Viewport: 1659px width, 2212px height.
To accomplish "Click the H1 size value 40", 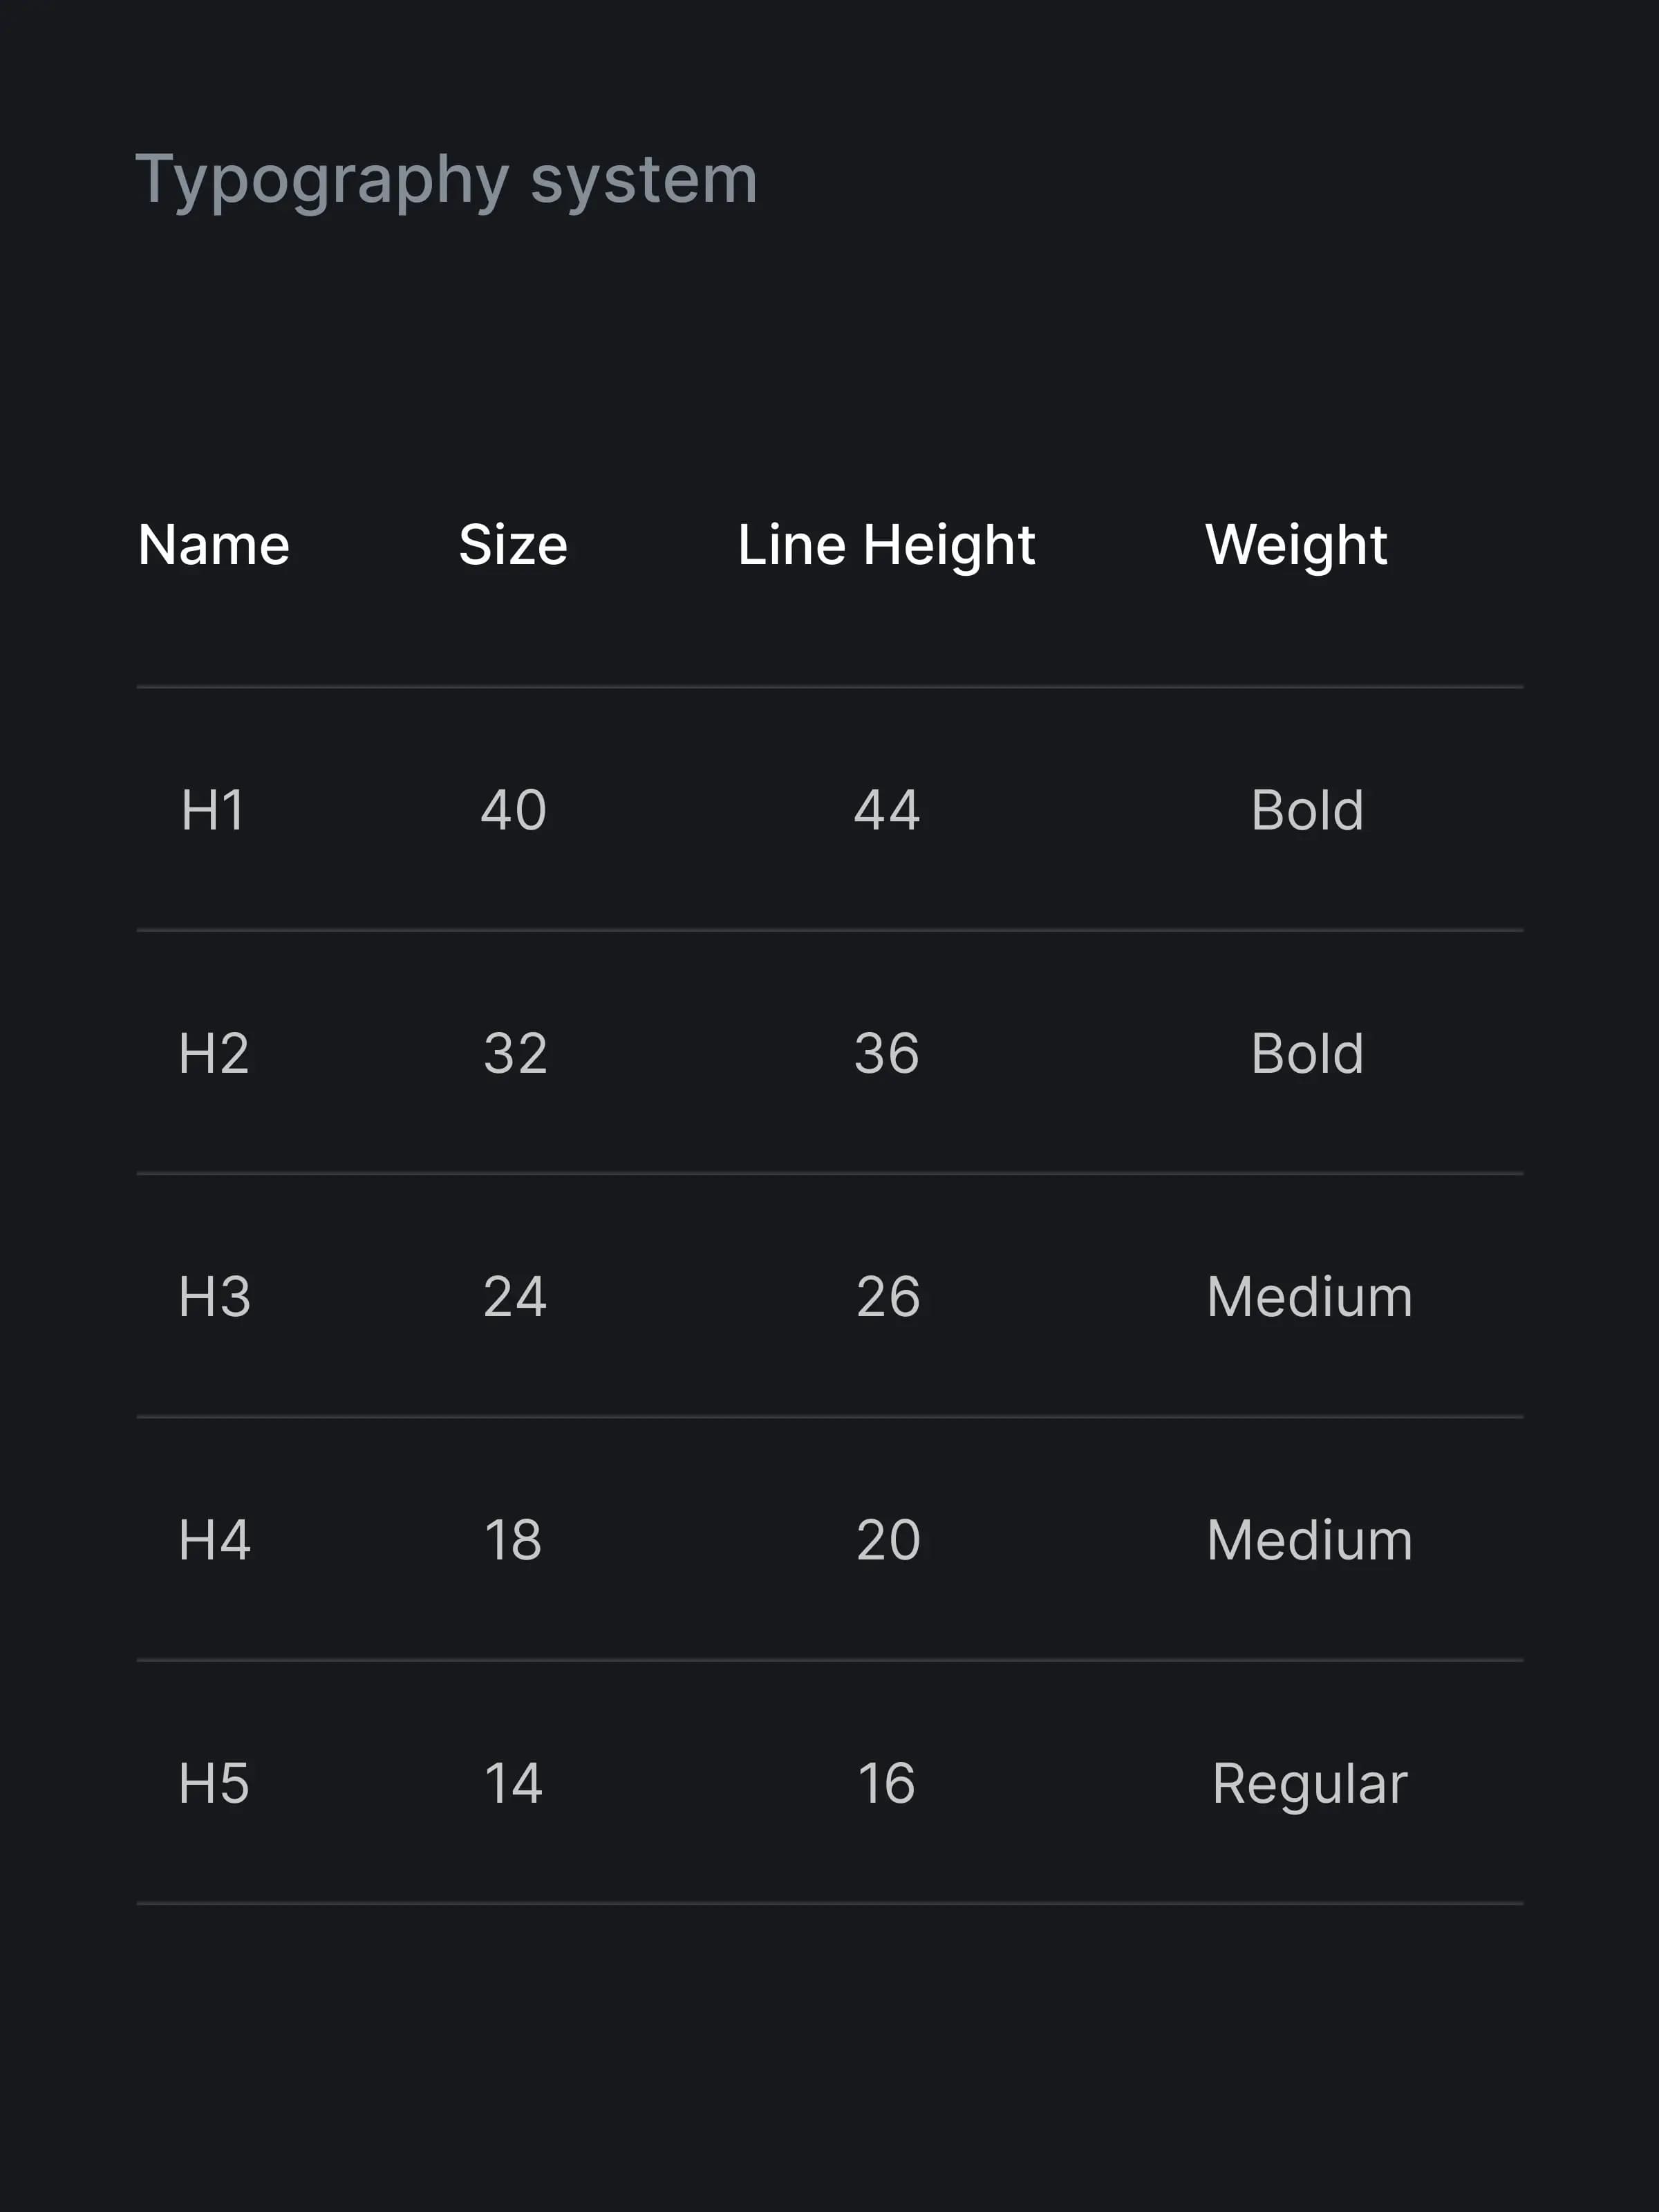I will [514, 810].
